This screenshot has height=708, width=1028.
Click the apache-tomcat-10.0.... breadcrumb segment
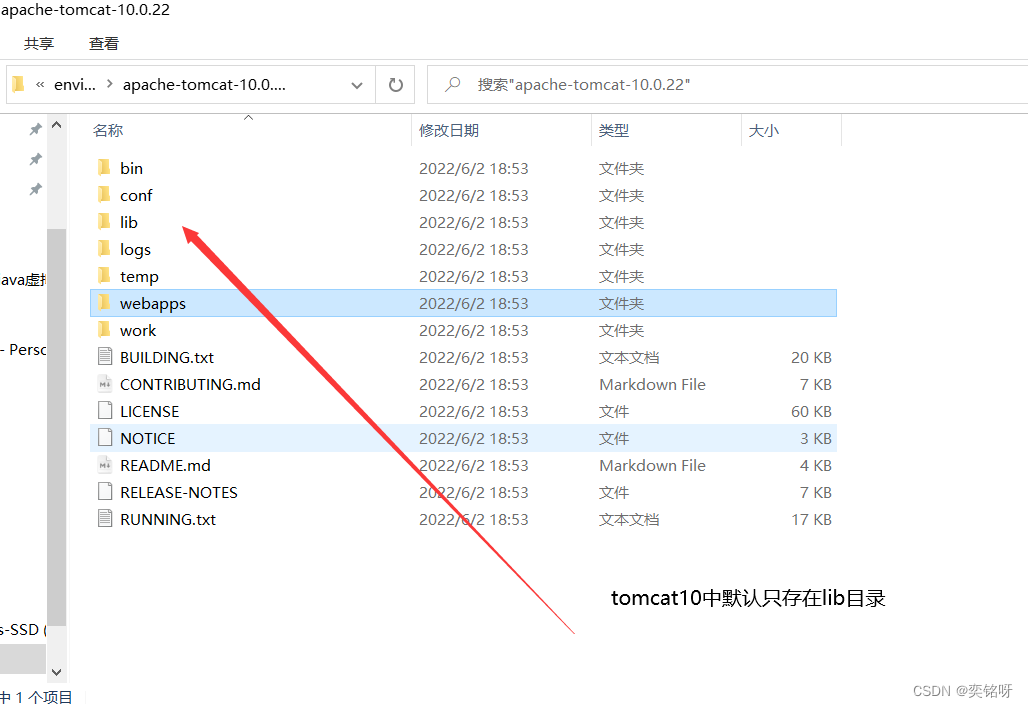(x=204, y=85)
